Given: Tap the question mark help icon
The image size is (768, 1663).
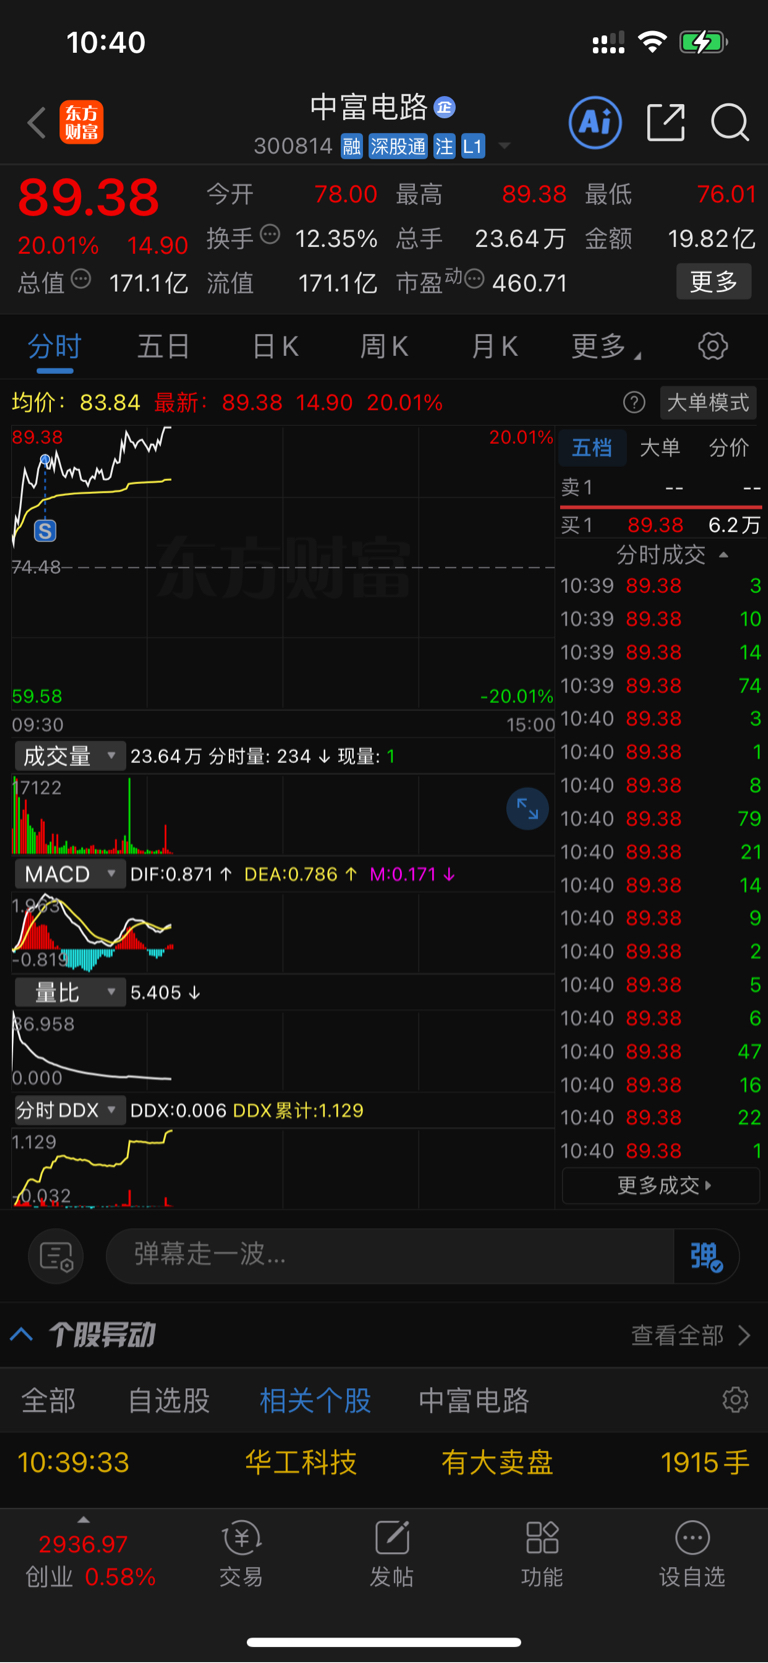Looking at the screenshot, I should pos(634,403).
